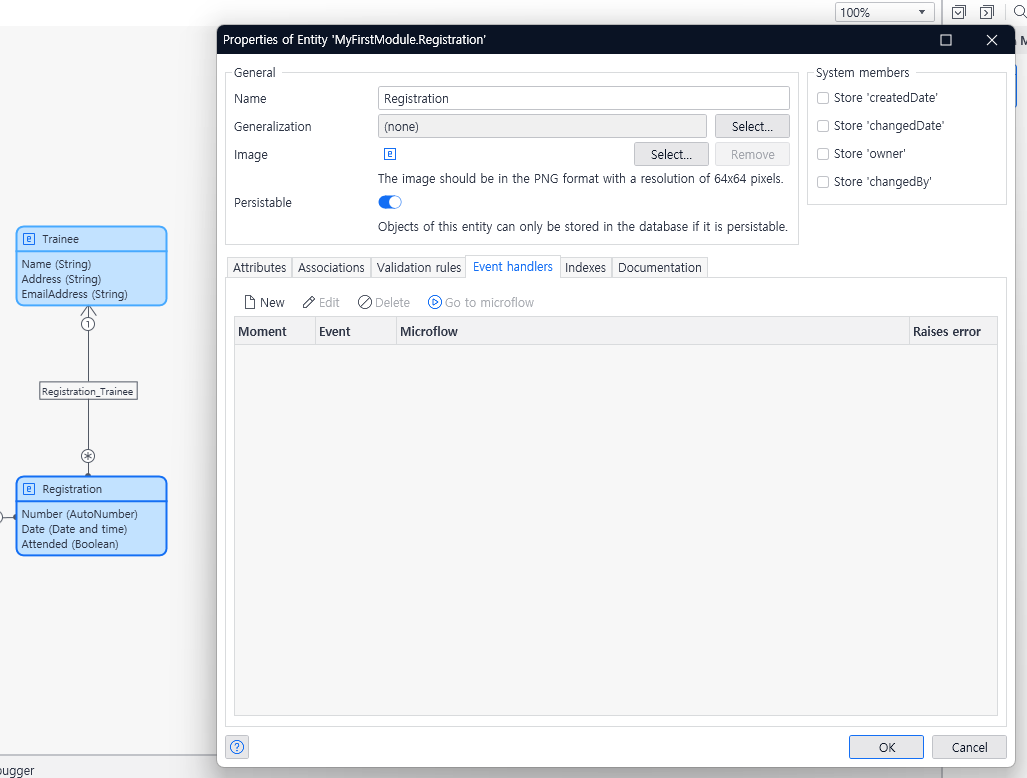Click Select button for Image
1027x778 pixels.
(671, 155)
